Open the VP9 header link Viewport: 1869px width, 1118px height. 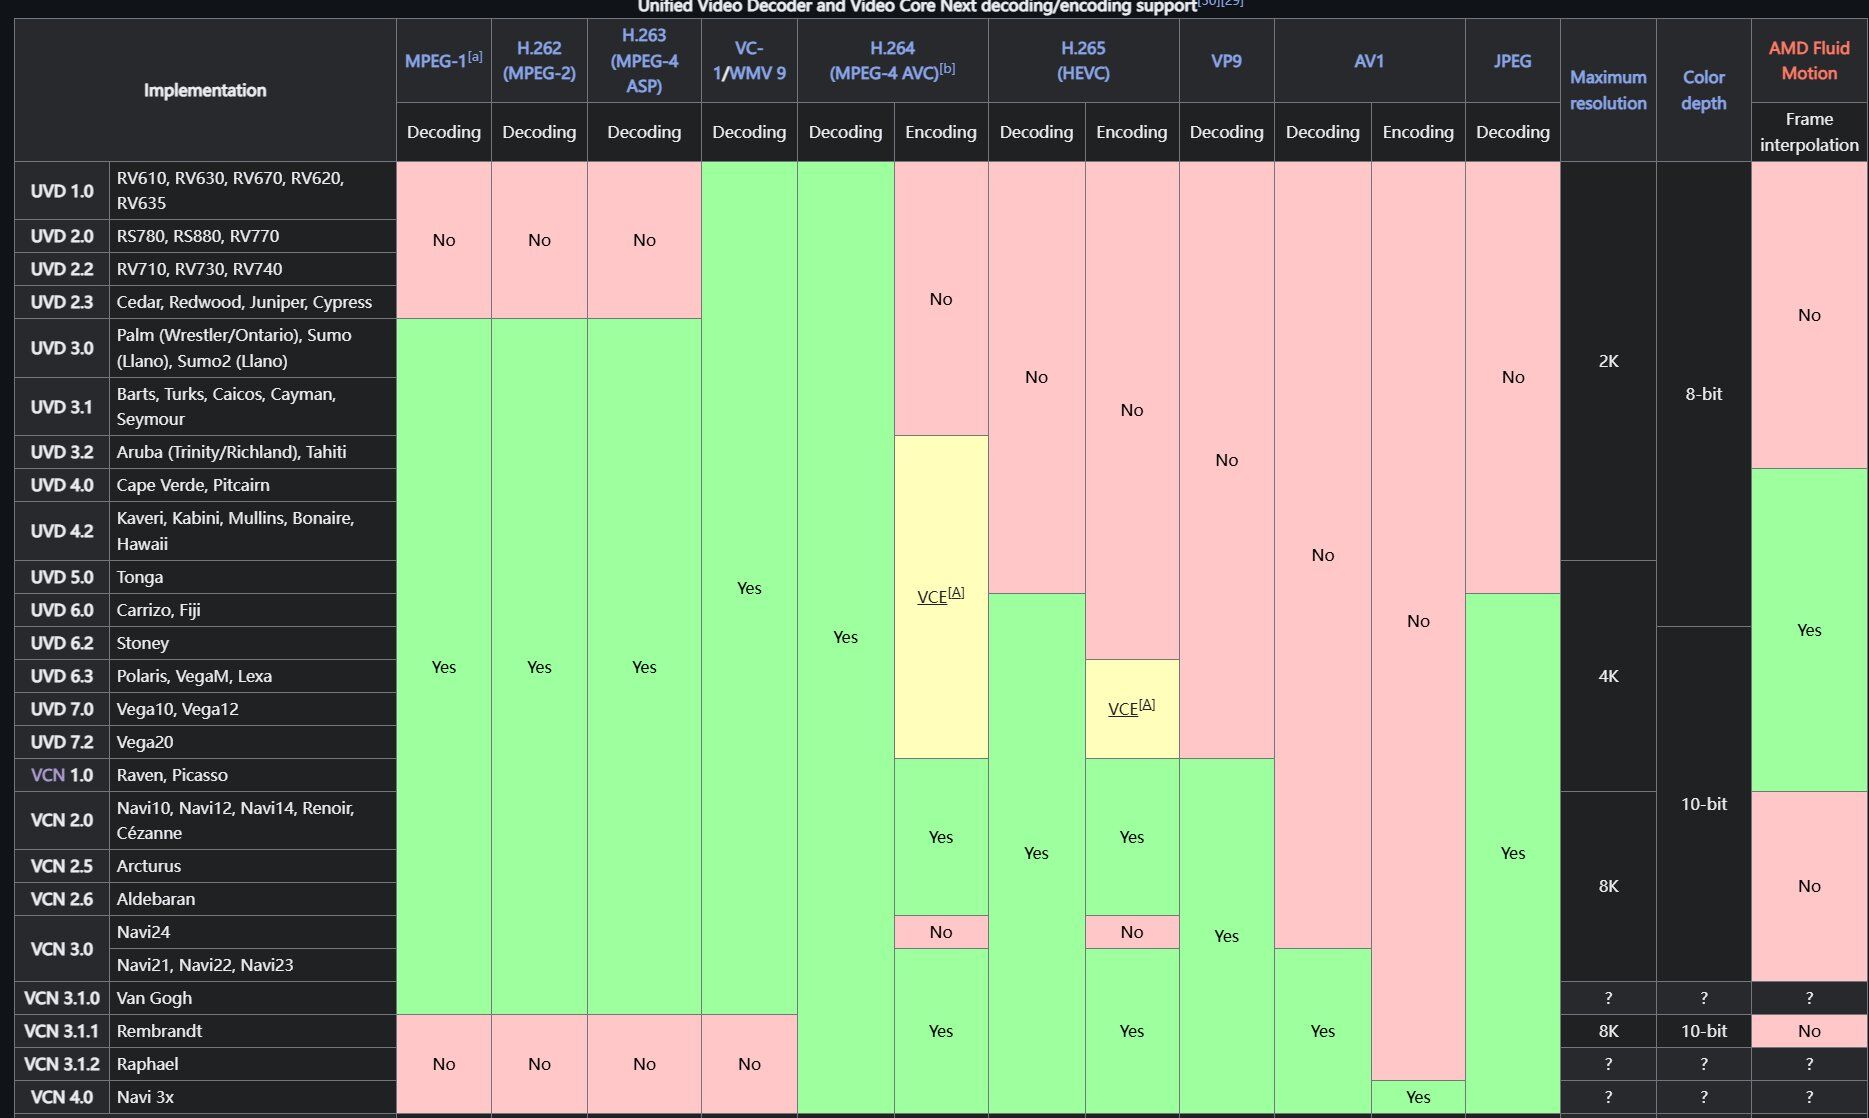[x=1226, y=61]
